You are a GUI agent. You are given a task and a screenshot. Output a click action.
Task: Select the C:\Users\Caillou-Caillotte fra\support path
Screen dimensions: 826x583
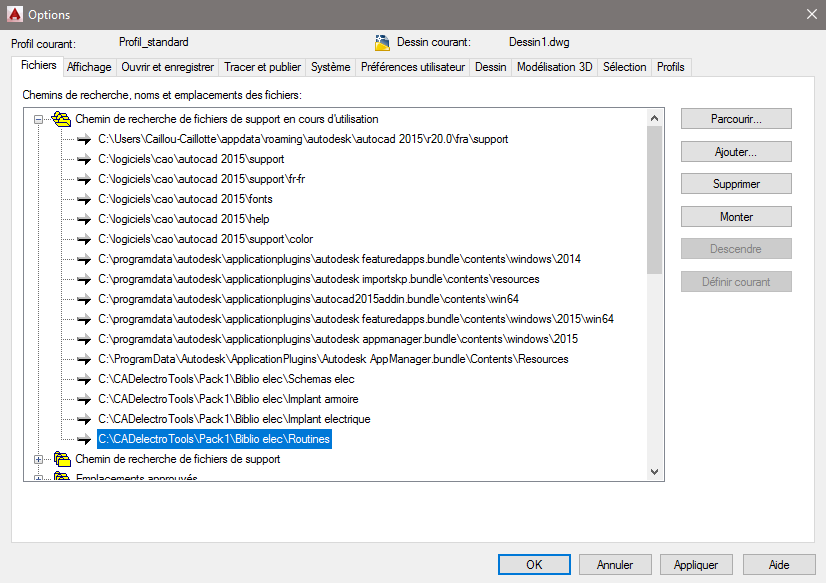pyautogui.click(x=303, y=139)
